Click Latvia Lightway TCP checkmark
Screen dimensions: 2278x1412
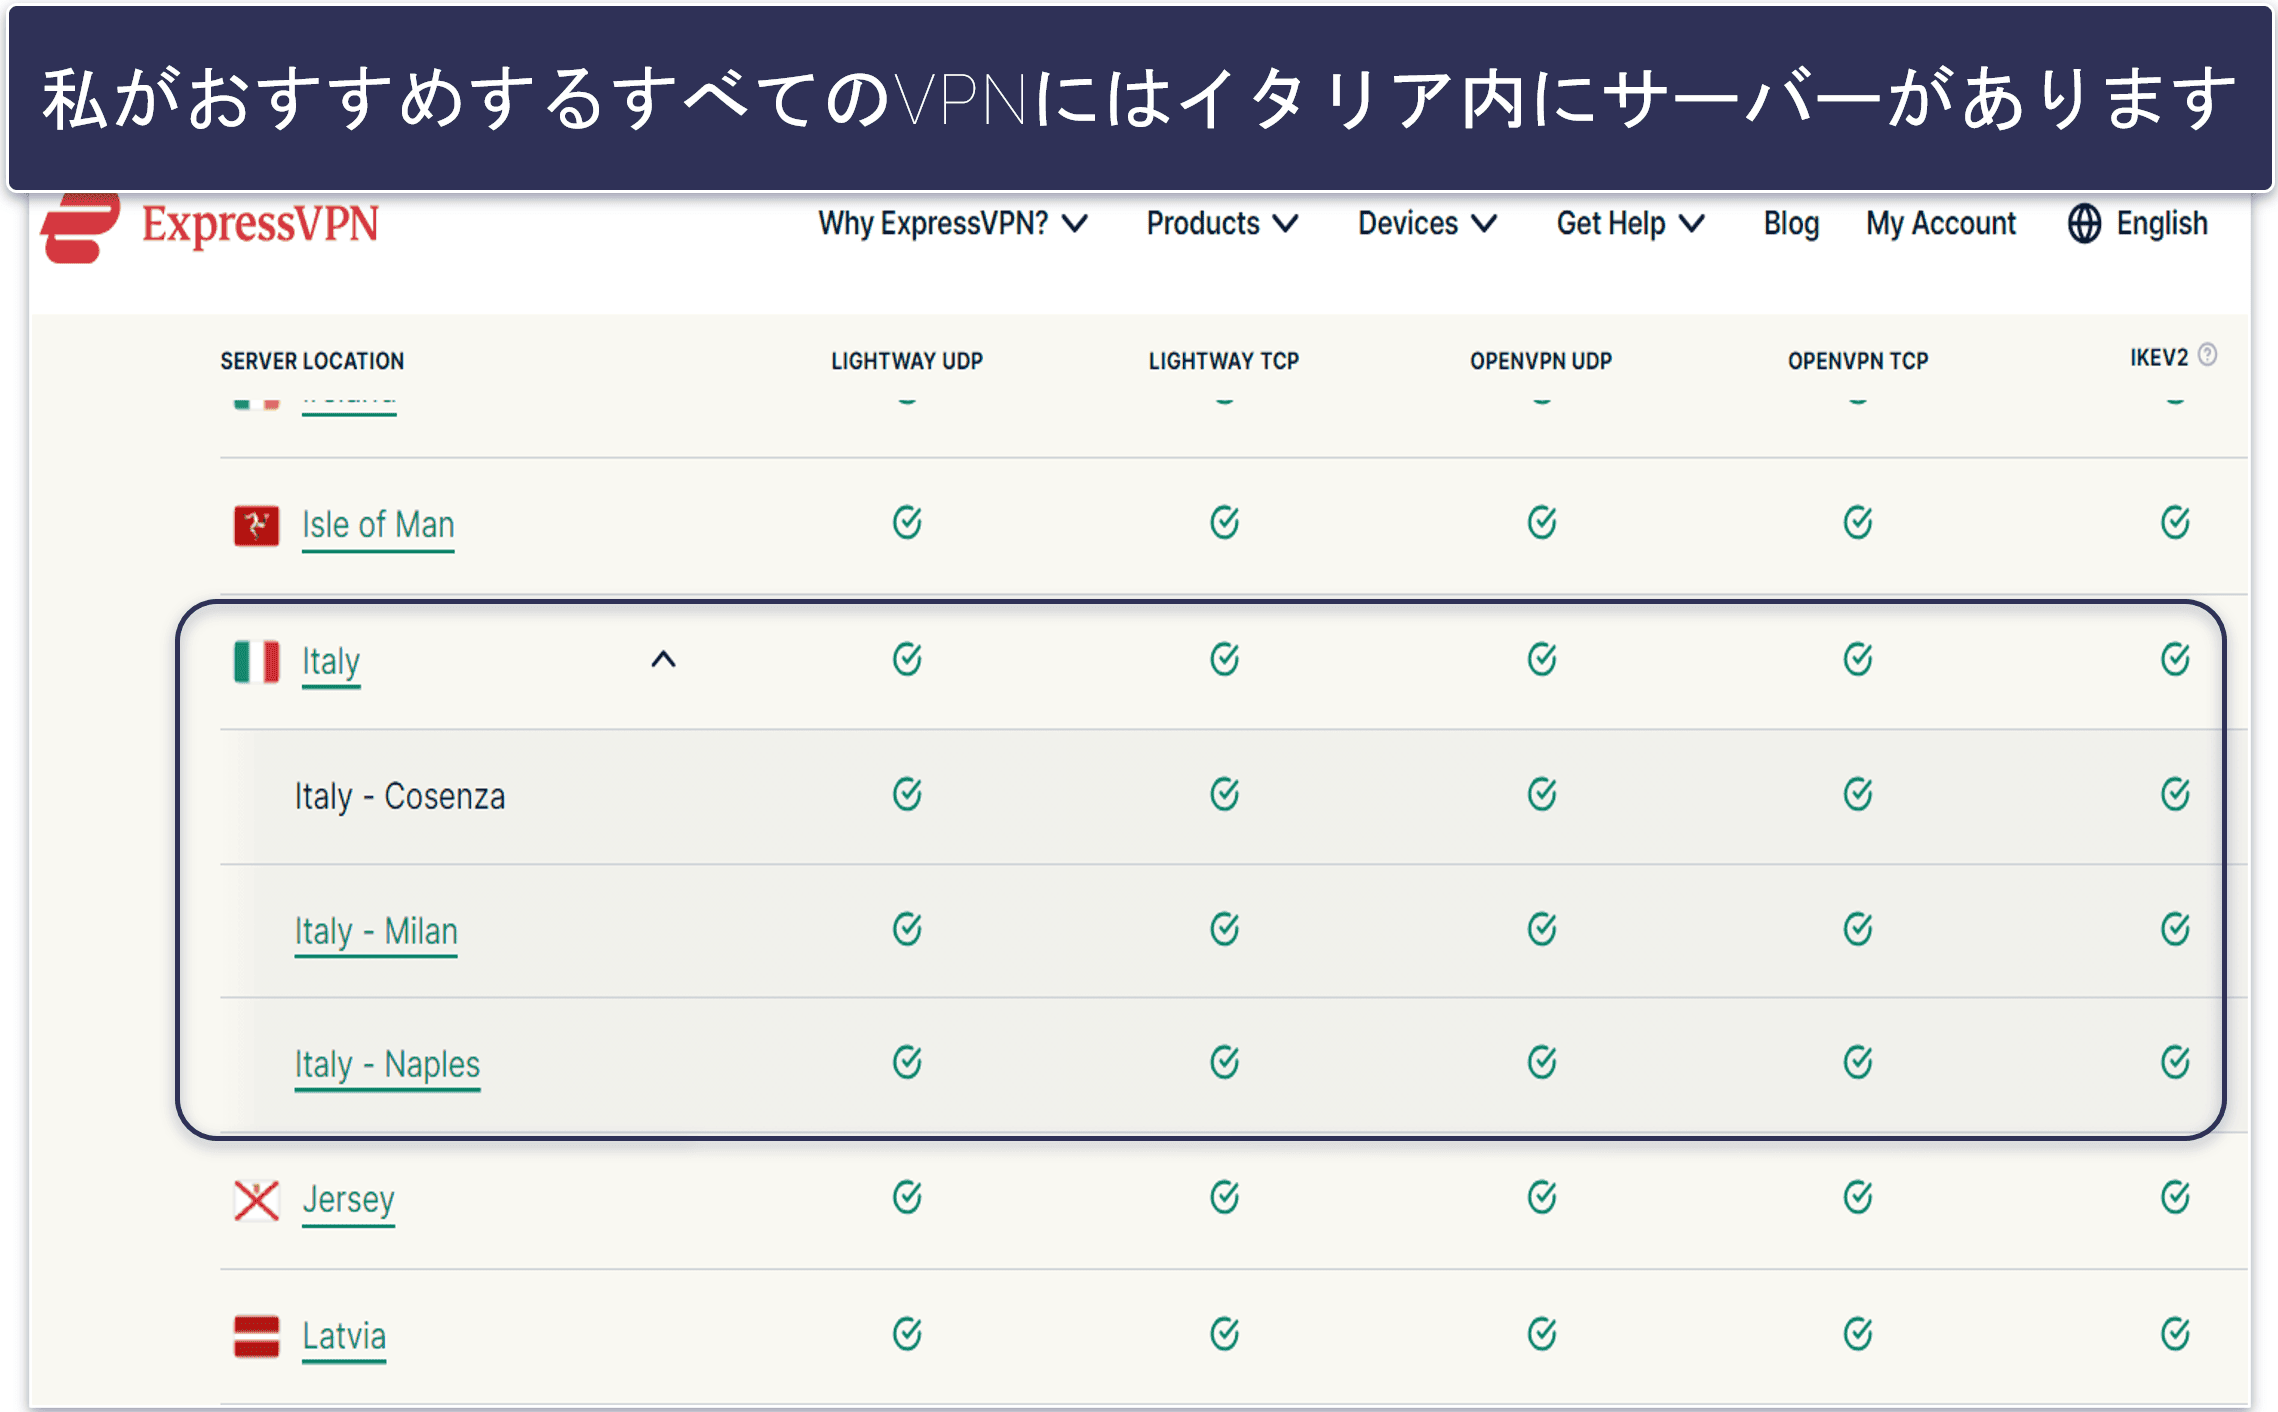tap(1224, 1333)
